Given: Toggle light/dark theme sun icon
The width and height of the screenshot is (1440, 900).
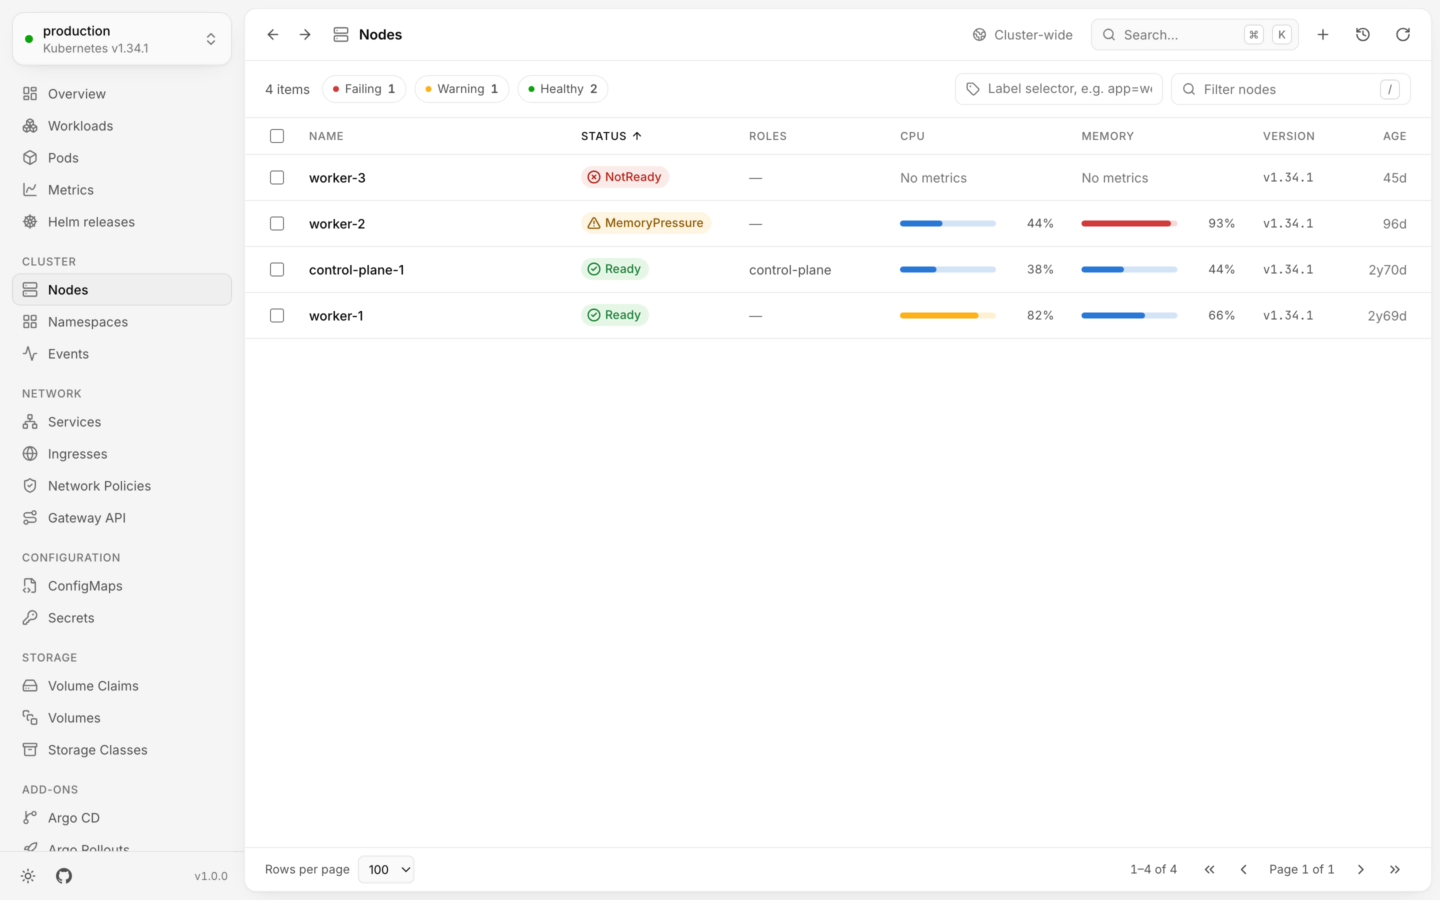Looking at the screenshot, I should click(28, 876).
